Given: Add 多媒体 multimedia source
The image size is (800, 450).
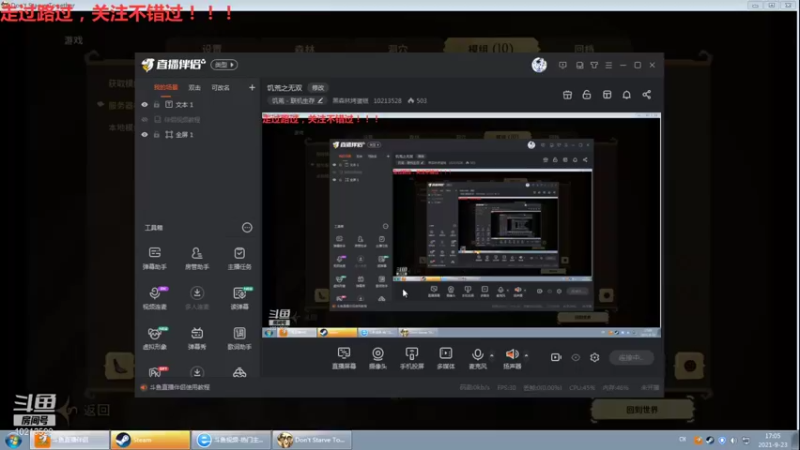Looking at the screenshot, I should point(445,358).
